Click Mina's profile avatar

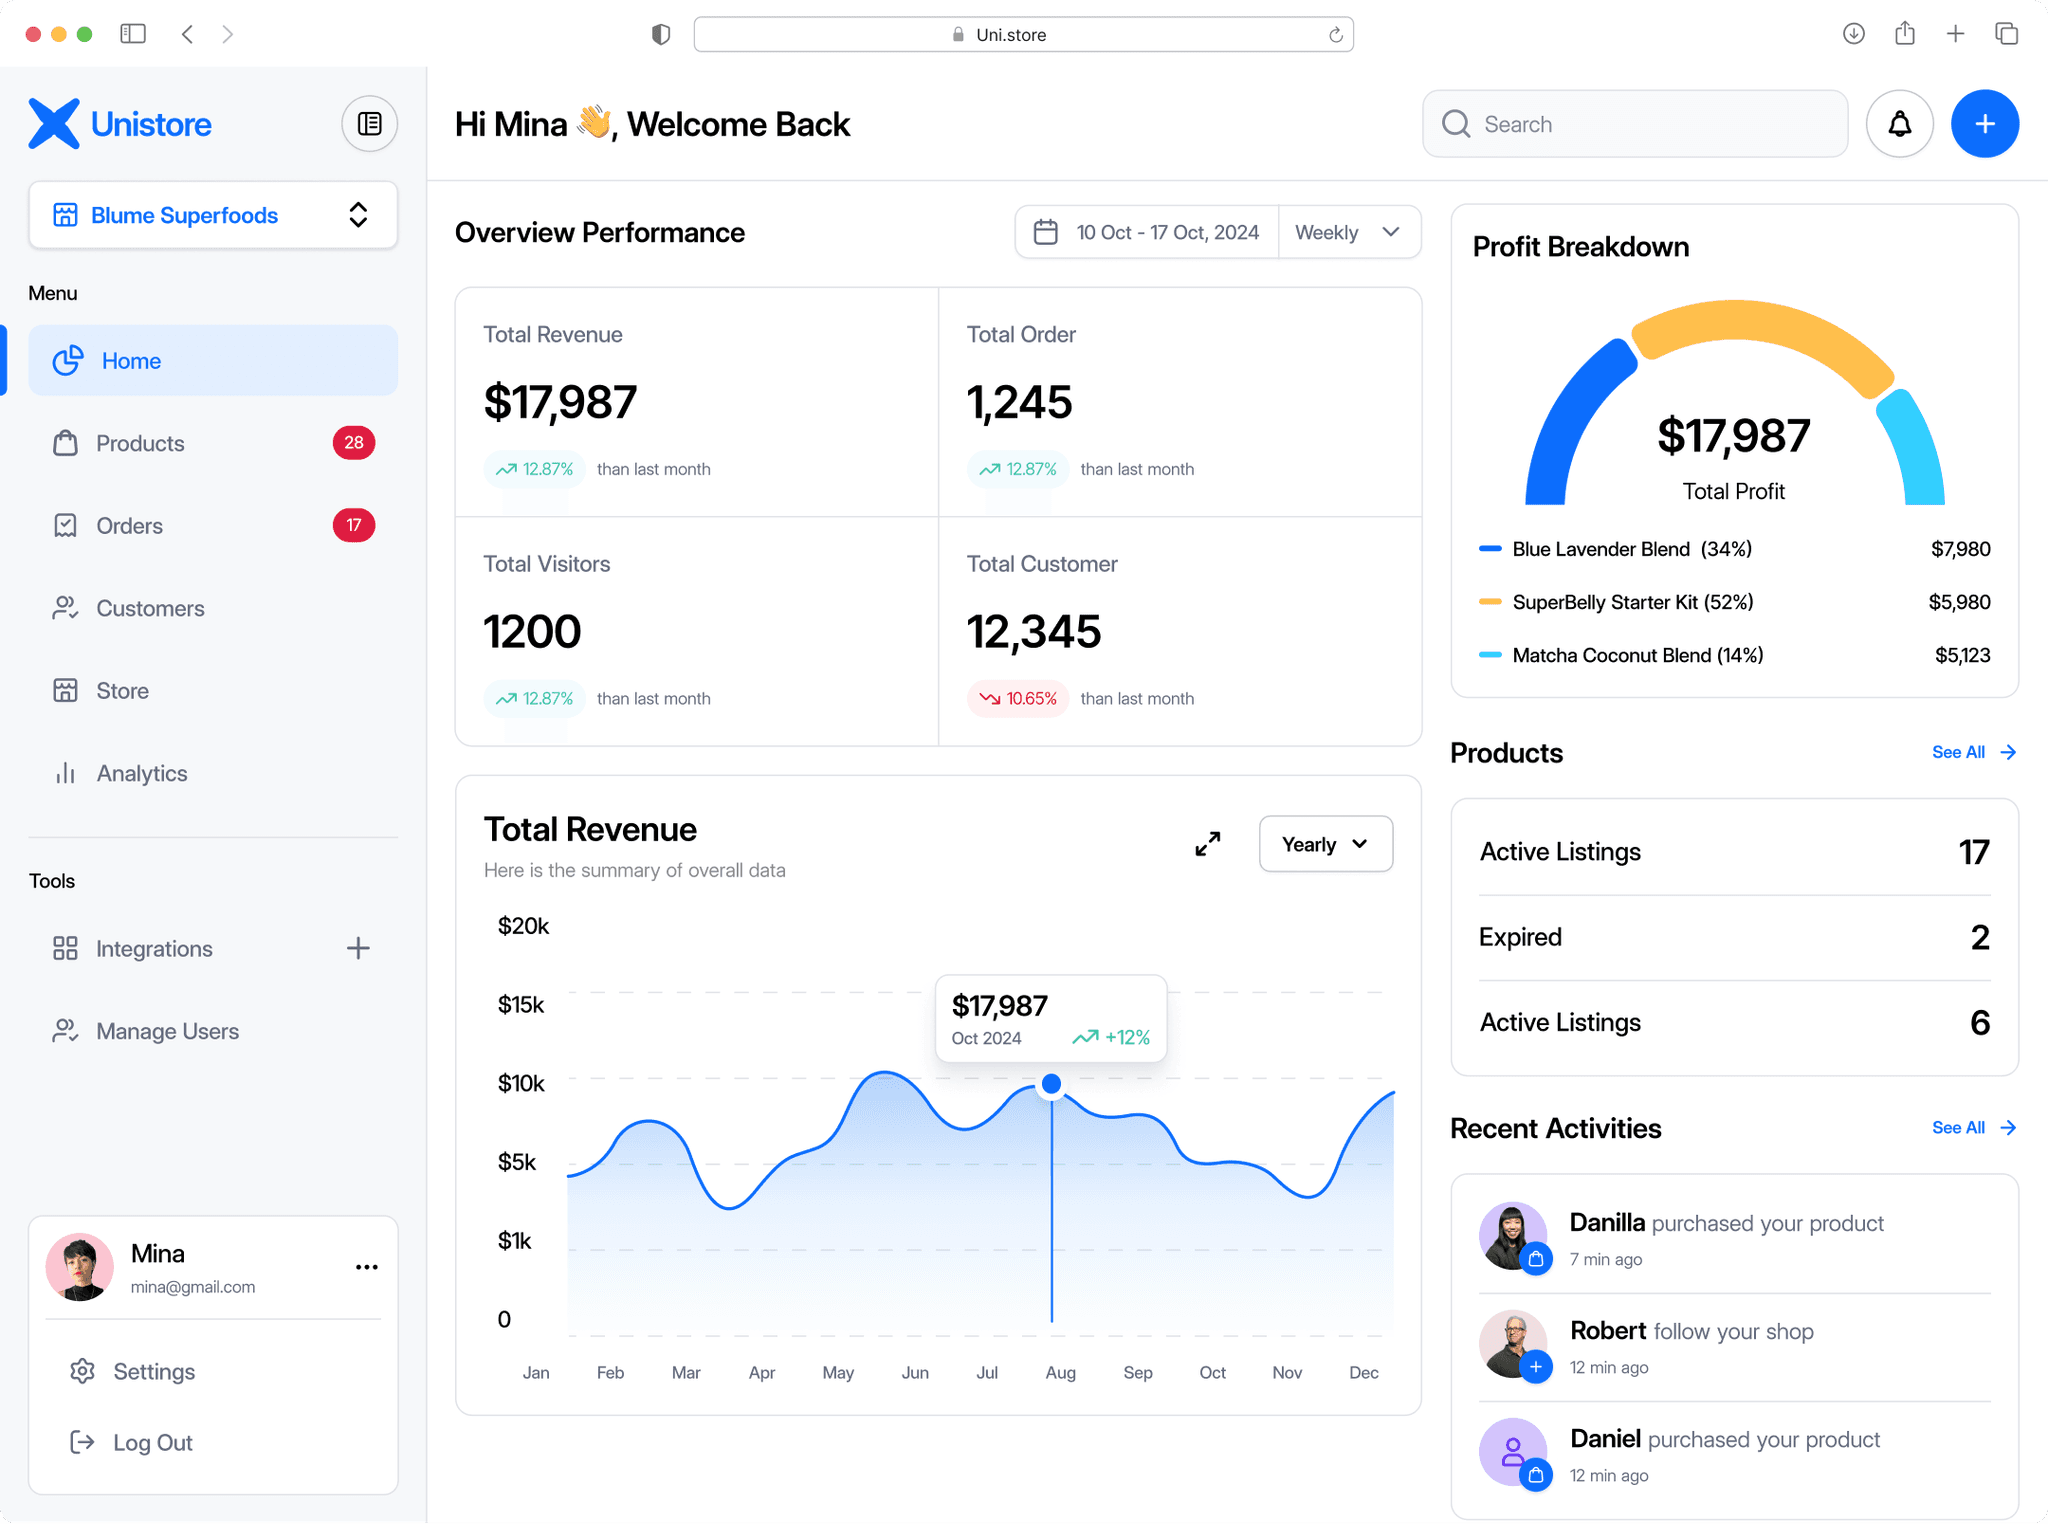tap(80, 1267)
